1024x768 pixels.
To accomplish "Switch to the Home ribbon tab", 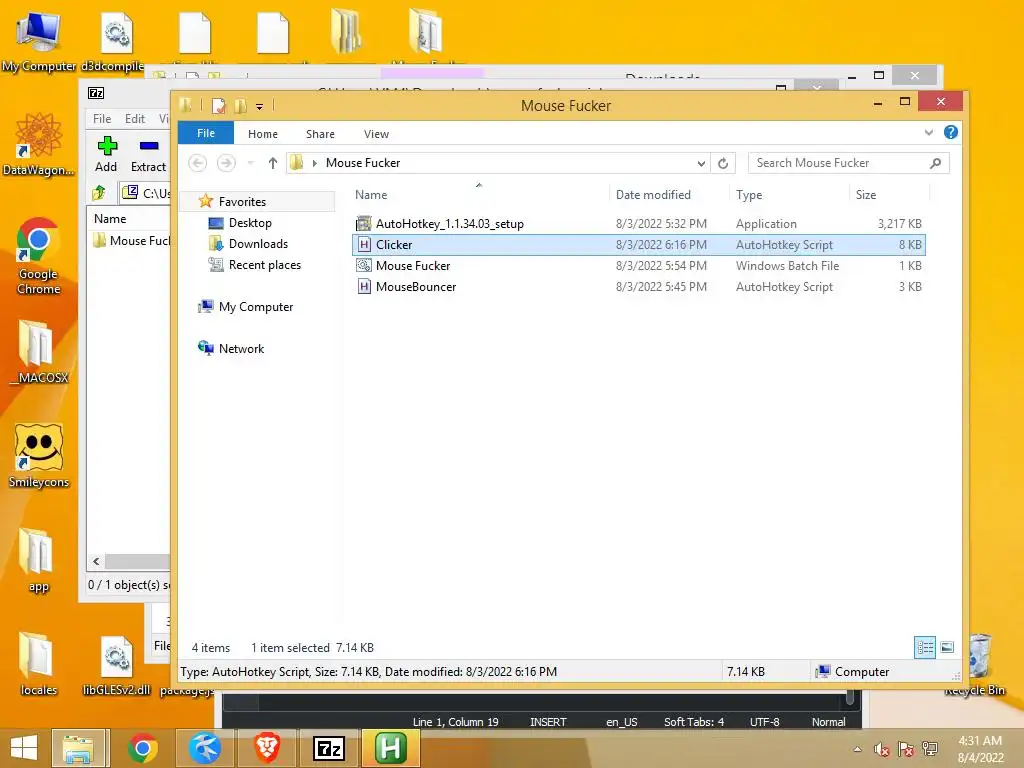I will [263, 134].
